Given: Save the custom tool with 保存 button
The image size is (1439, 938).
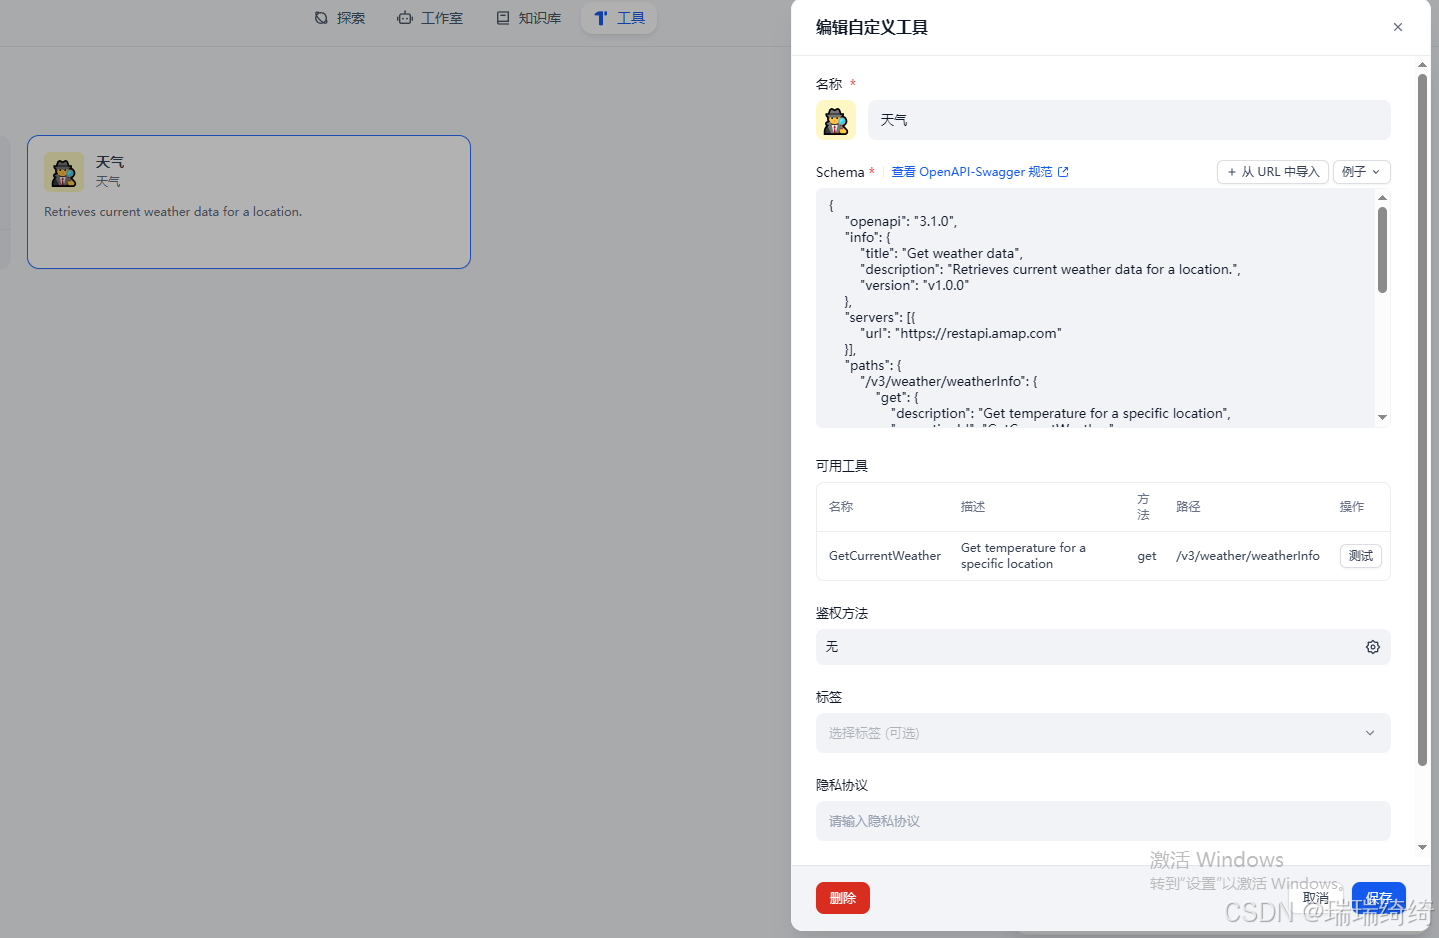Looking at the screenshot, I should [x=1378, y=897].
